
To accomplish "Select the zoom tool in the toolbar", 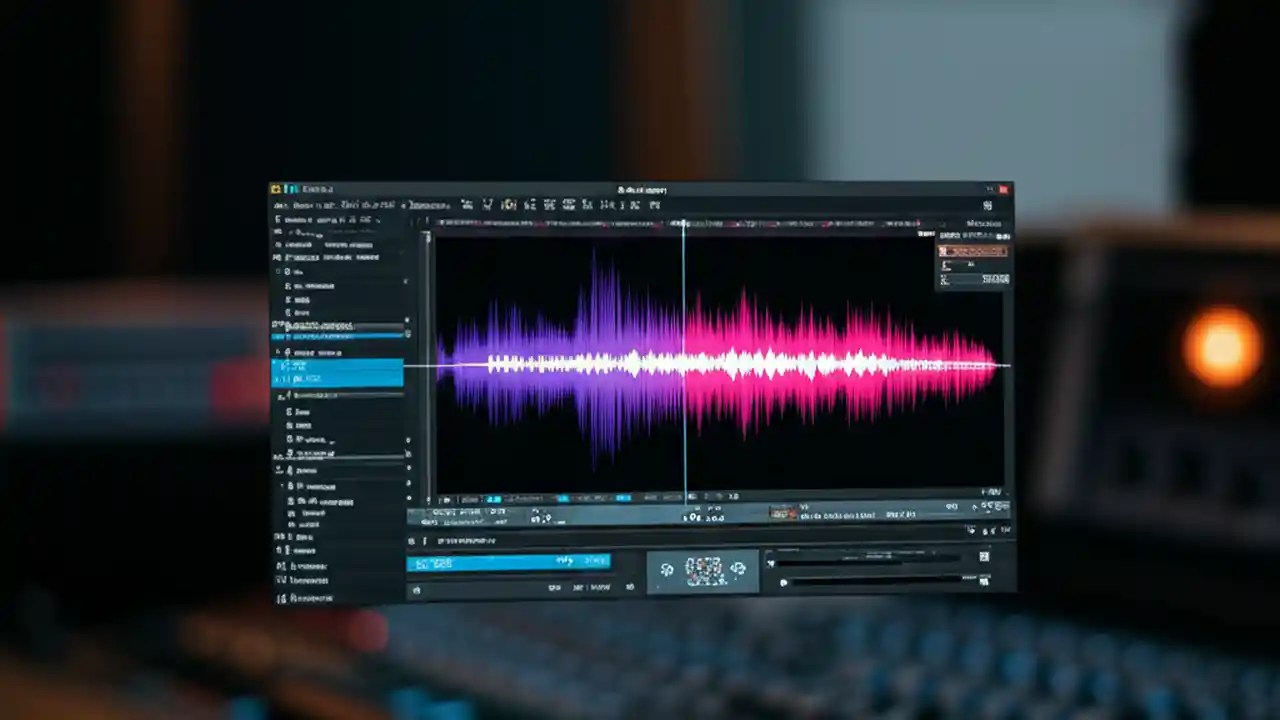I will (x=509, y=205).
